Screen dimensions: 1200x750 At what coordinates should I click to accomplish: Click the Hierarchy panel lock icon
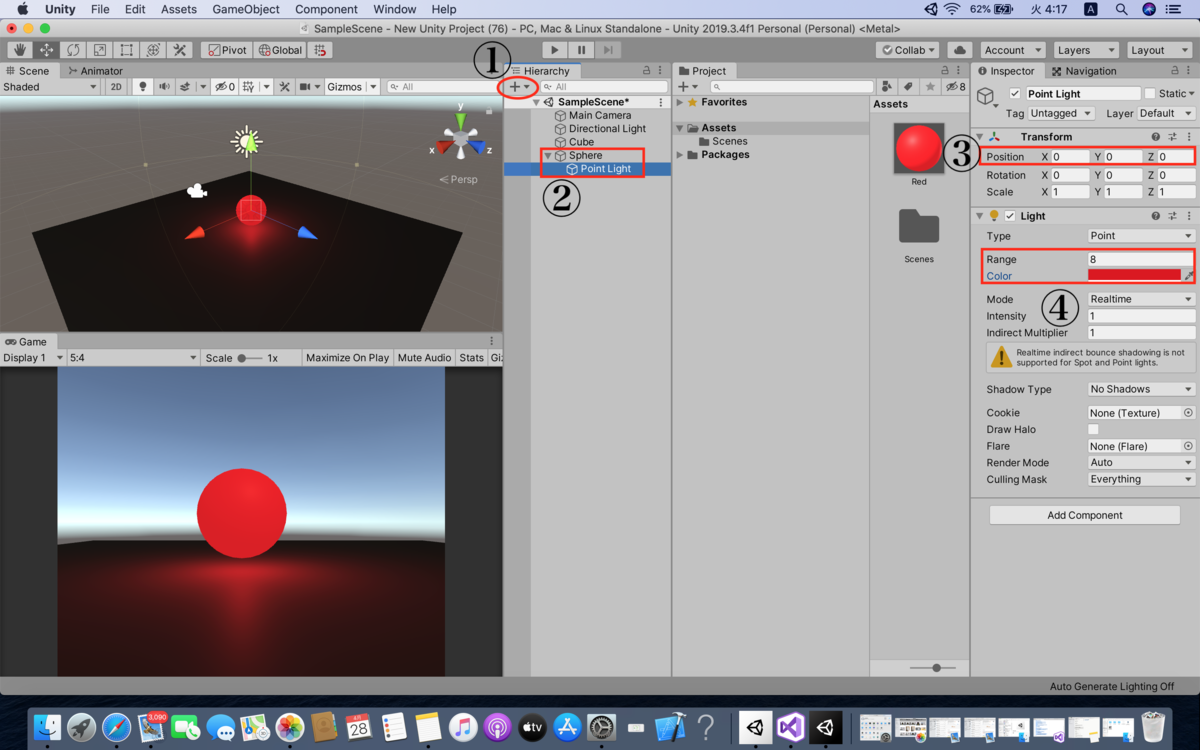point(646,71)
